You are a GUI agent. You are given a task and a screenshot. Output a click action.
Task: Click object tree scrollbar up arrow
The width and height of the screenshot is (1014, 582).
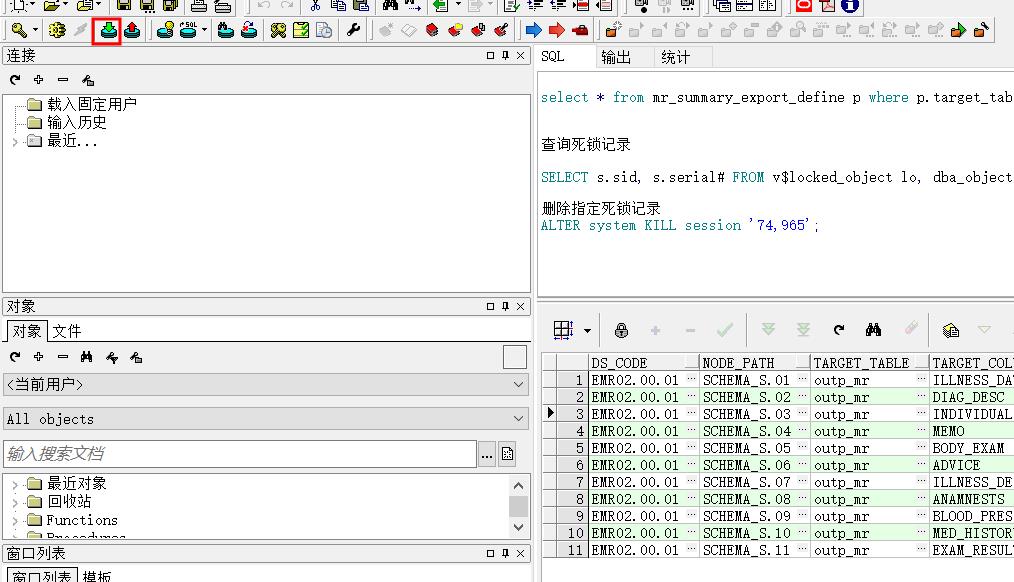click(518, 486)
